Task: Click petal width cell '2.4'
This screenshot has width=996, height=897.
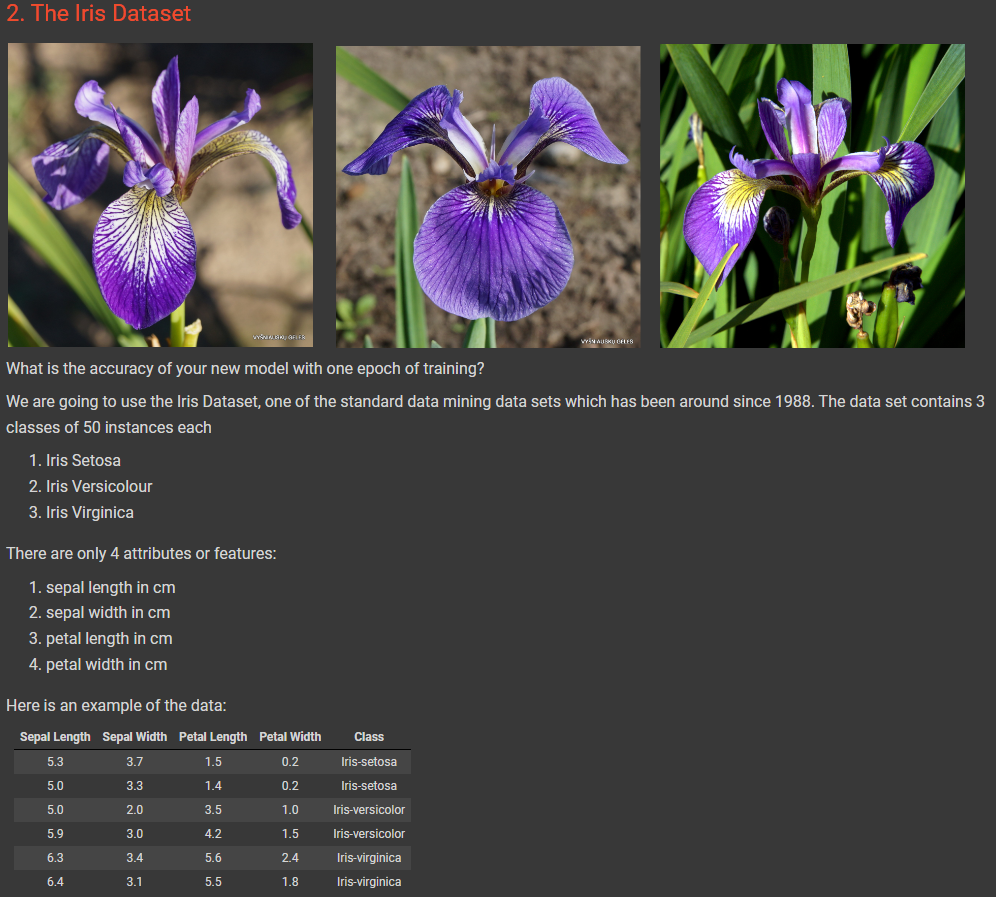Action: (x=290, y=858)
